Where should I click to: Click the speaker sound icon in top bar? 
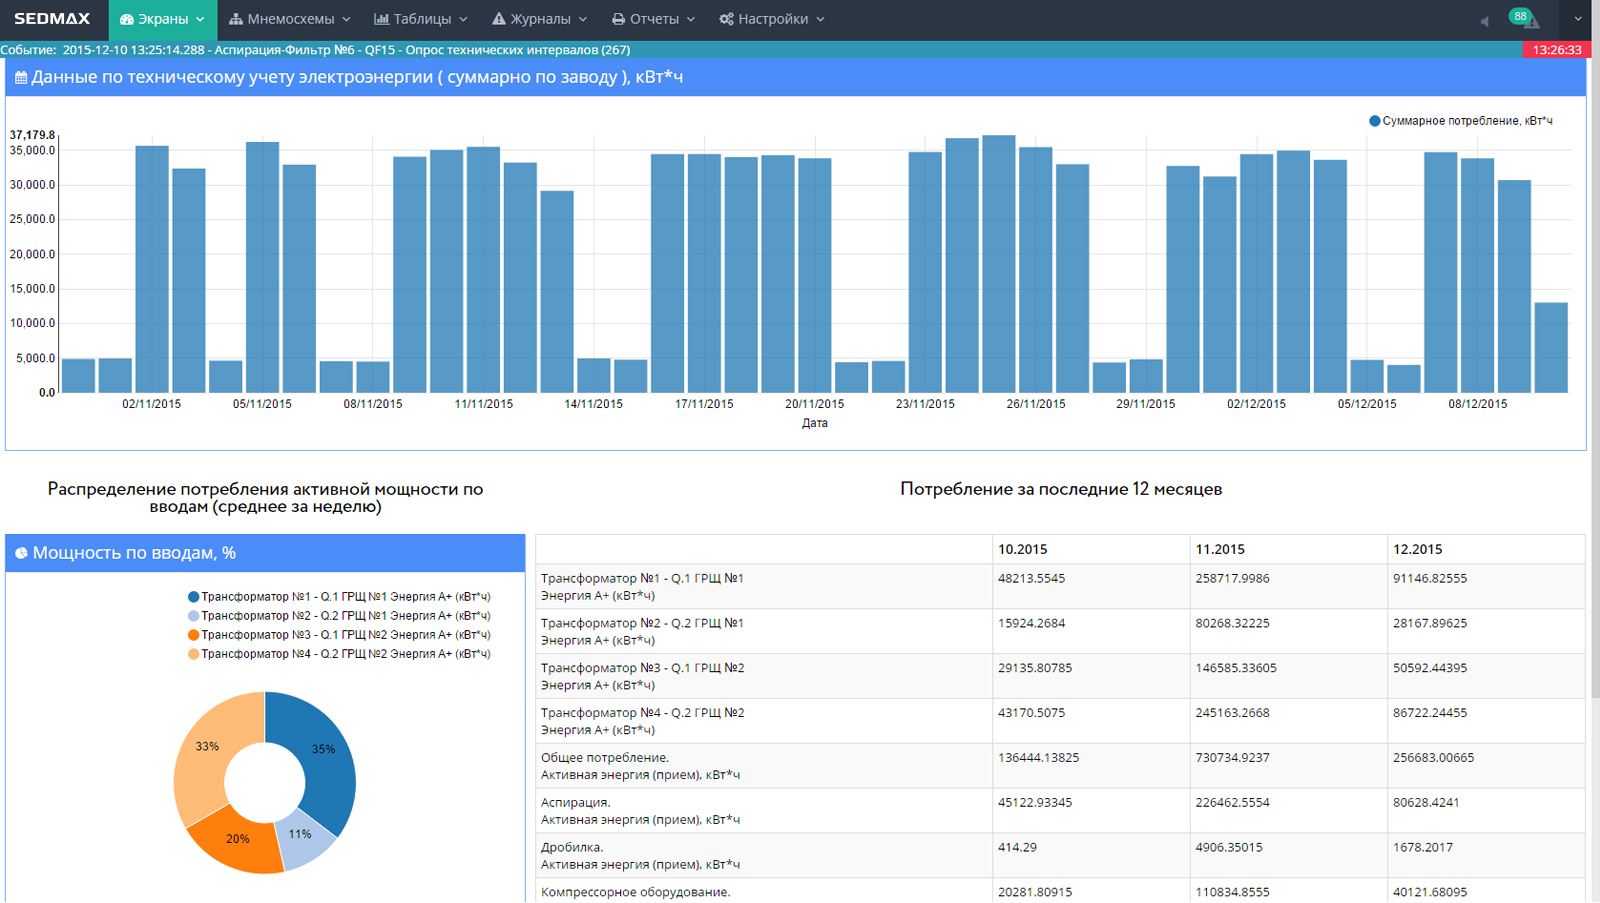[x=1484, y=21]
